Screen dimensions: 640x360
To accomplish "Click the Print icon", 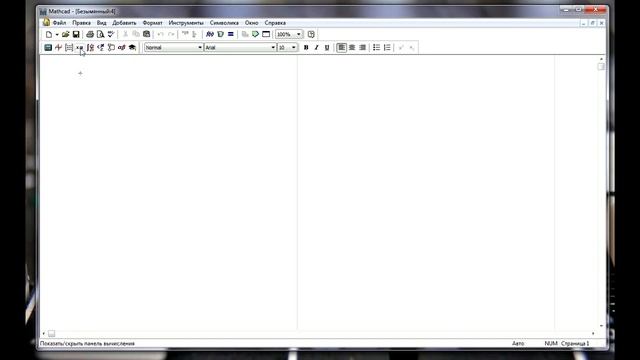I will (90, 34).
